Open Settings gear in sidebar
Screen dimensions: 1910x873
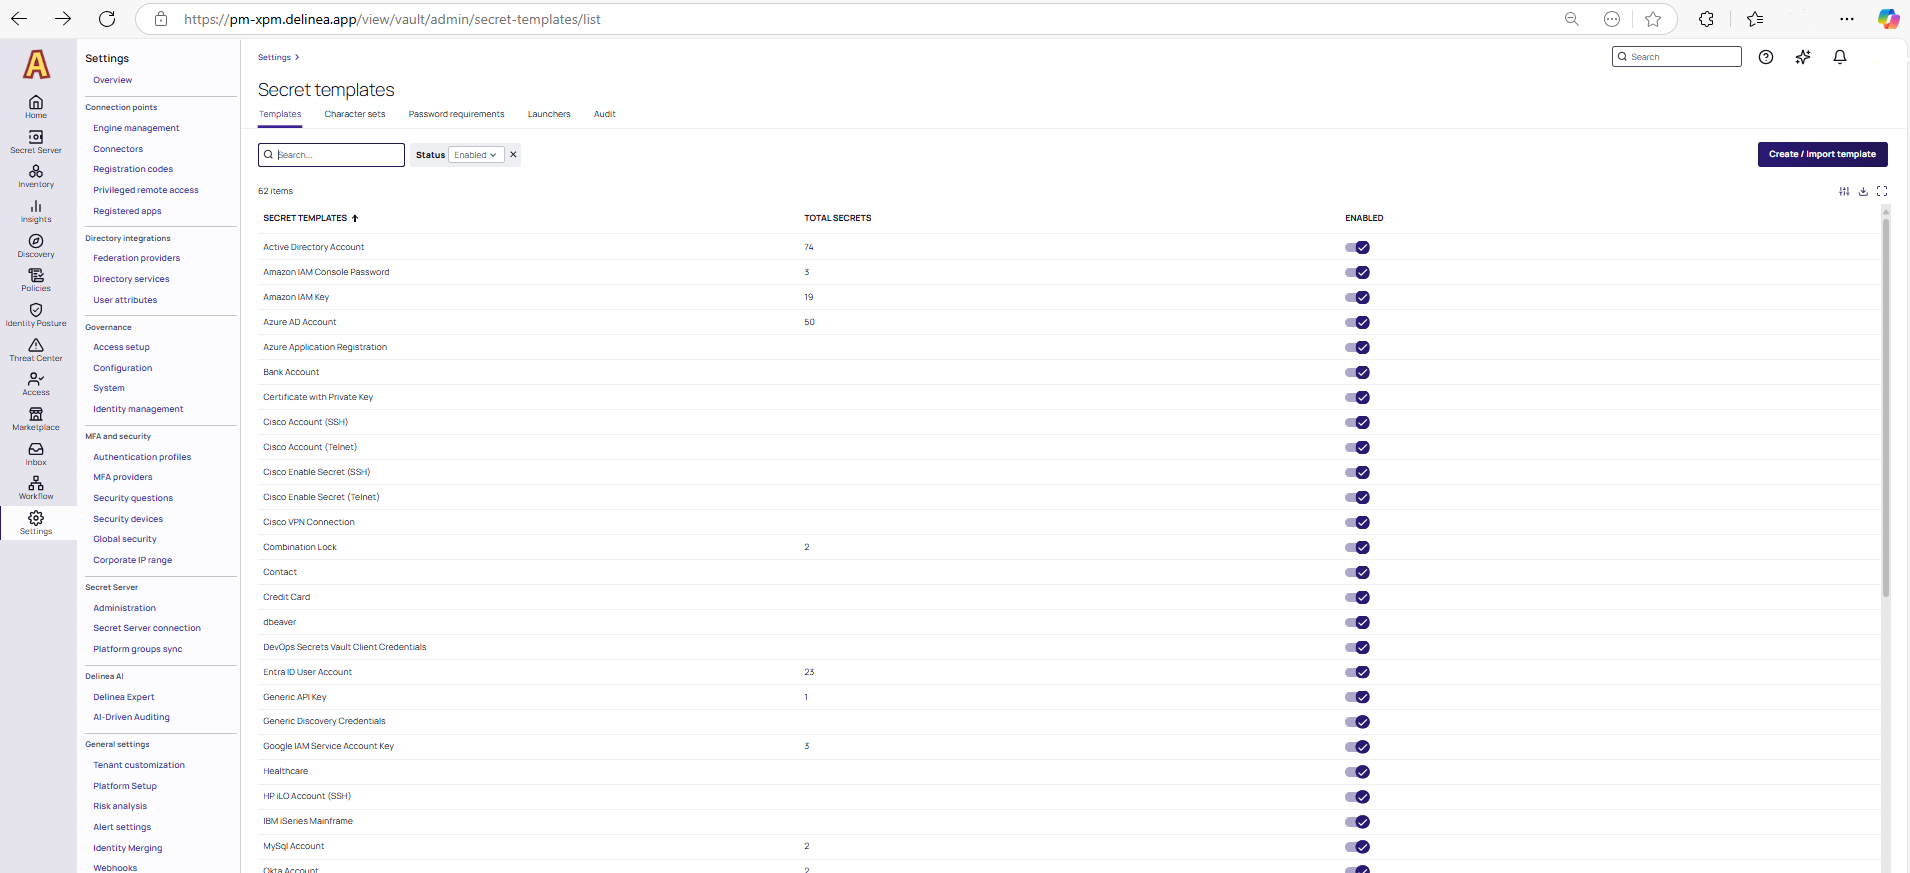coord(36,523)
